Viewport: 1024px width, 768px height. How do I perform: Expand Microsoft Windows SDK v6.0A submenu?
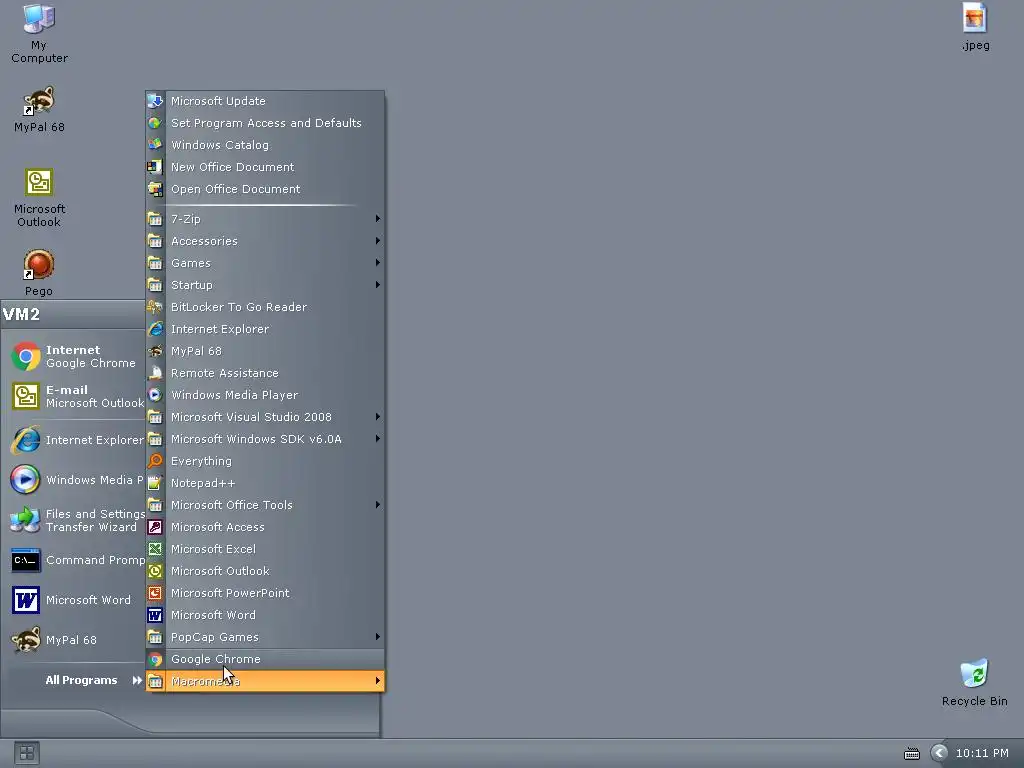[x=264, y=439]
